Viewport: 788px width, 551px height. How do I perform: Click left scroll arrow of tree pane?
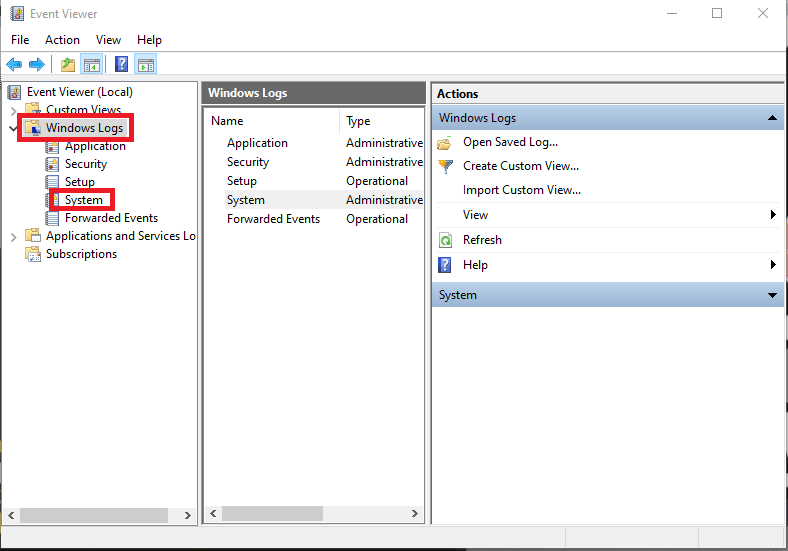pos(11,515)
